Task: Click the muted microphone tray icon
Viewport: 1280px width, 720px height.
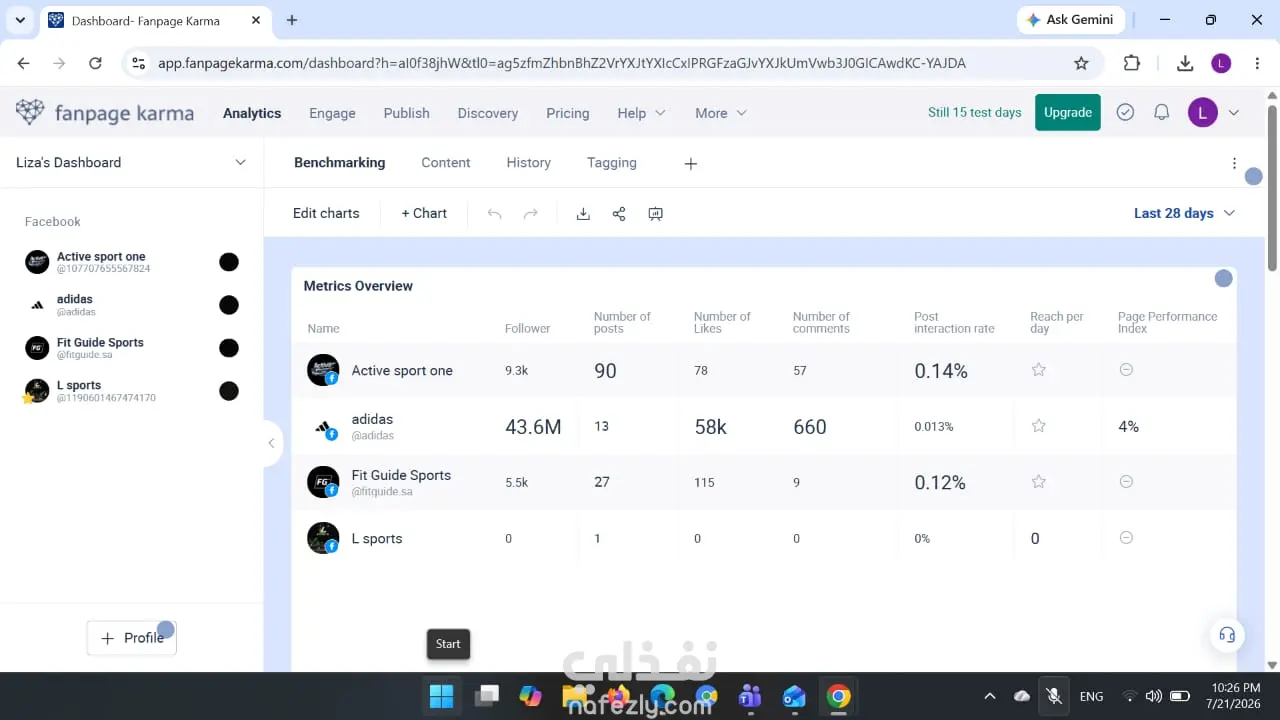Action: coord(1053,696)
